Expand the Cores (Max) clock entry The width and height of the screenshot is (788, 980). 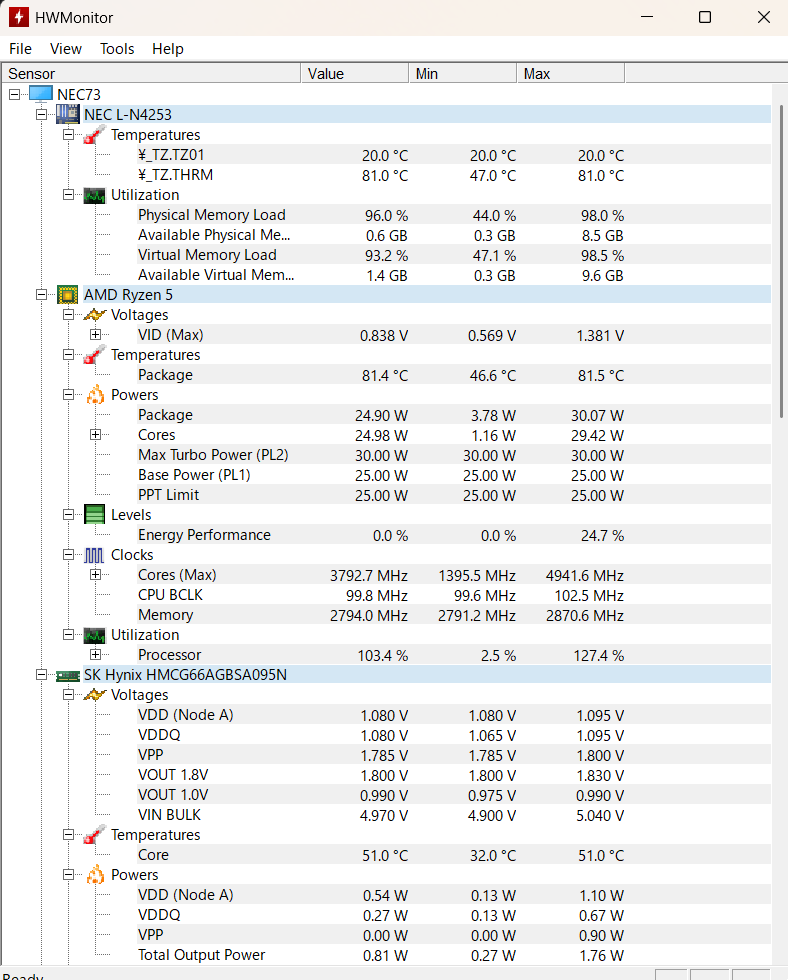[x=96, y=574]
